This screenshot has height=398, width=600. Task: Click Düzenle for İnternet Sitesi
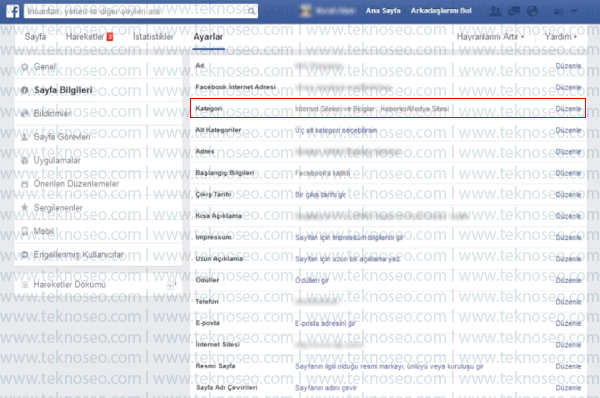pos(568,345)
